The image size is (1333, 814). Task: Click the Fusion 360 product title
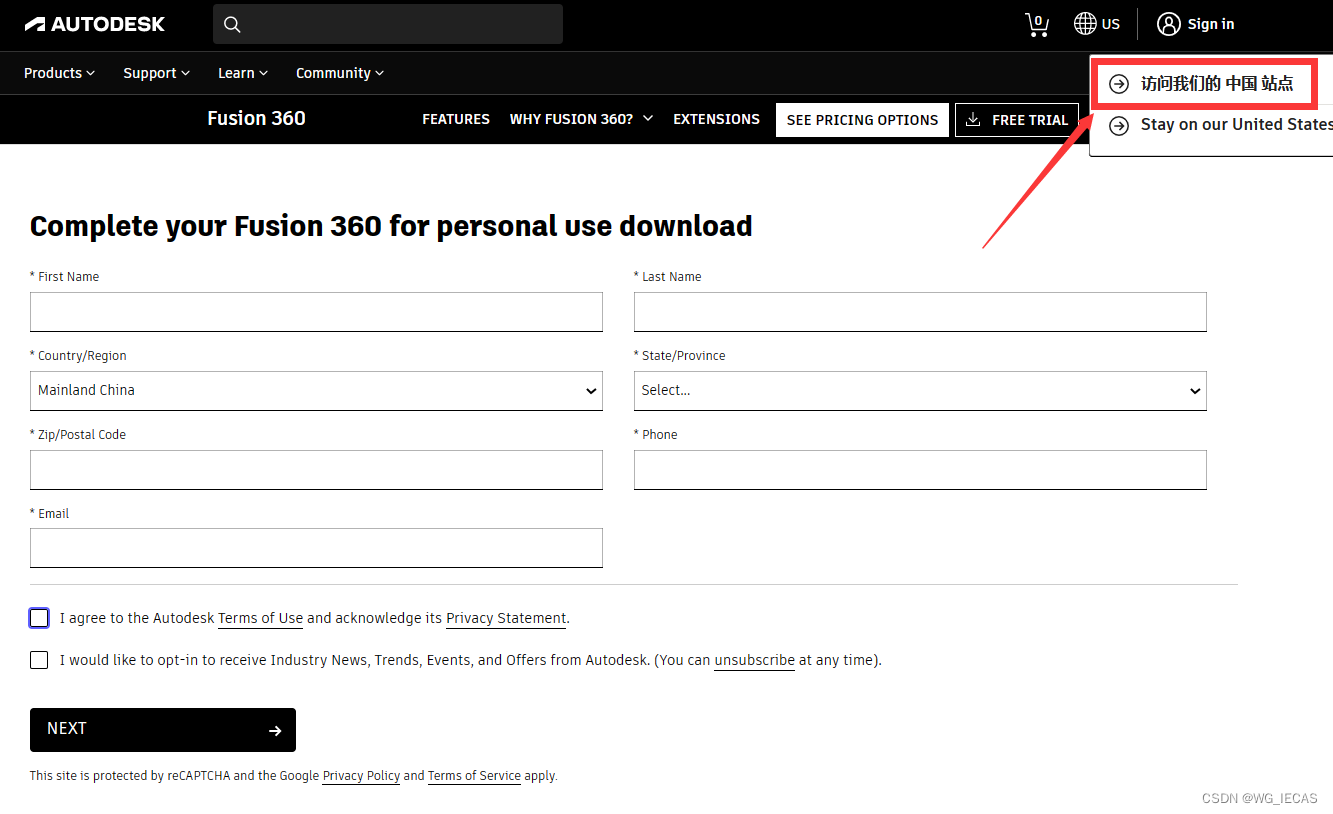tap(256, 118)
